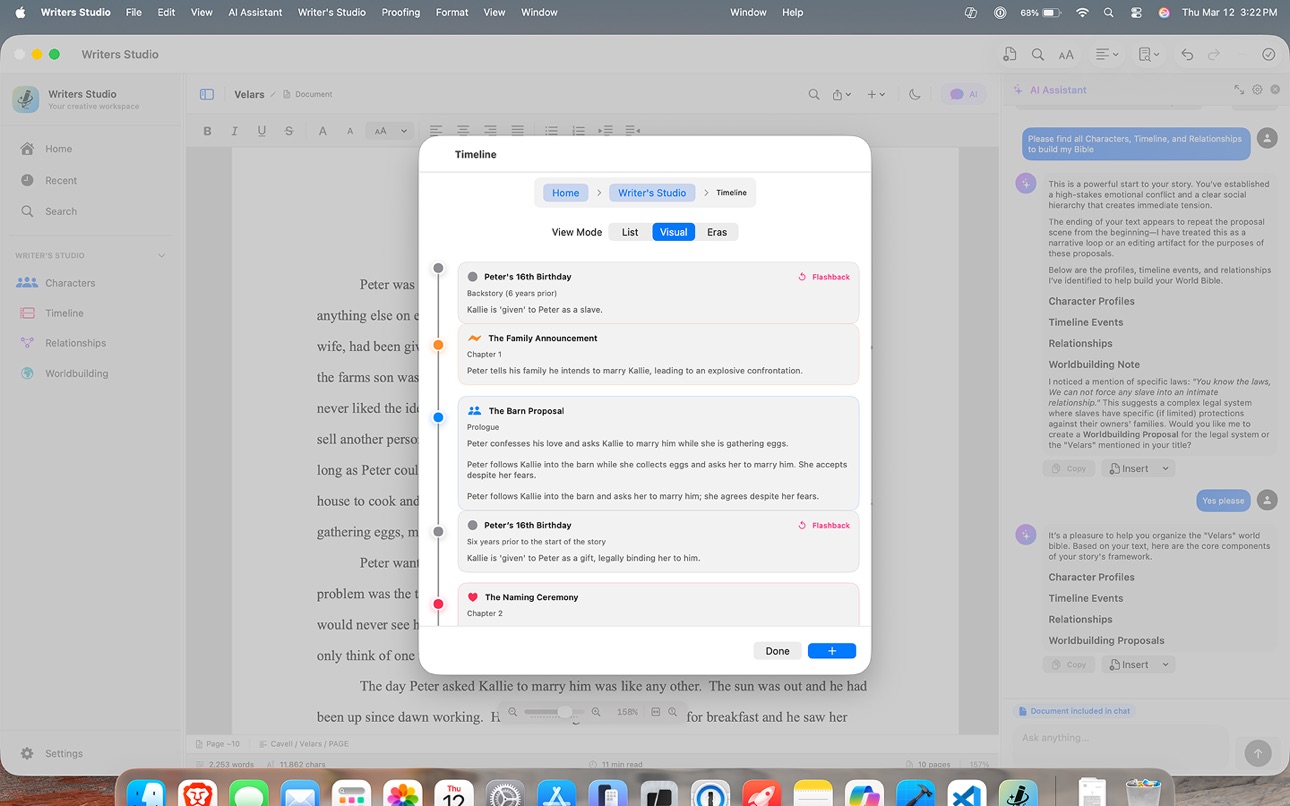Align text right in the formatting bar

coord(490,131)
